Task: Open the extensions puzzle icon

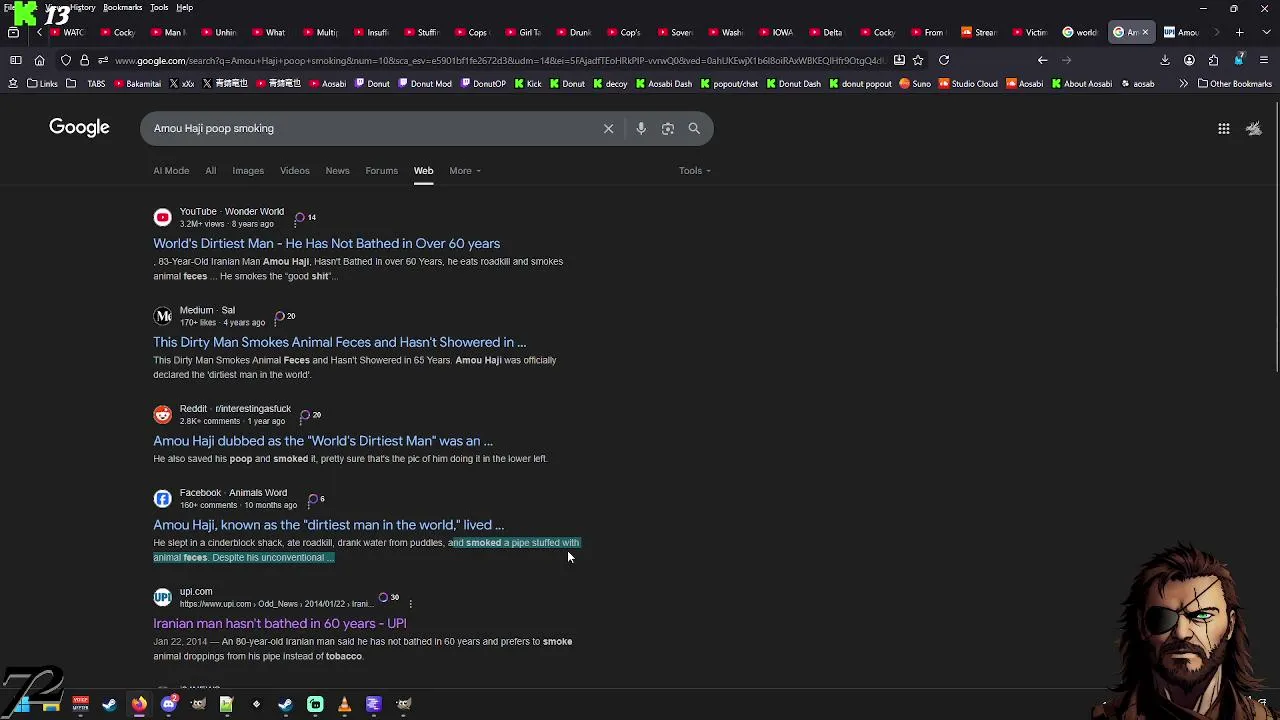Action: (1213, 60)
